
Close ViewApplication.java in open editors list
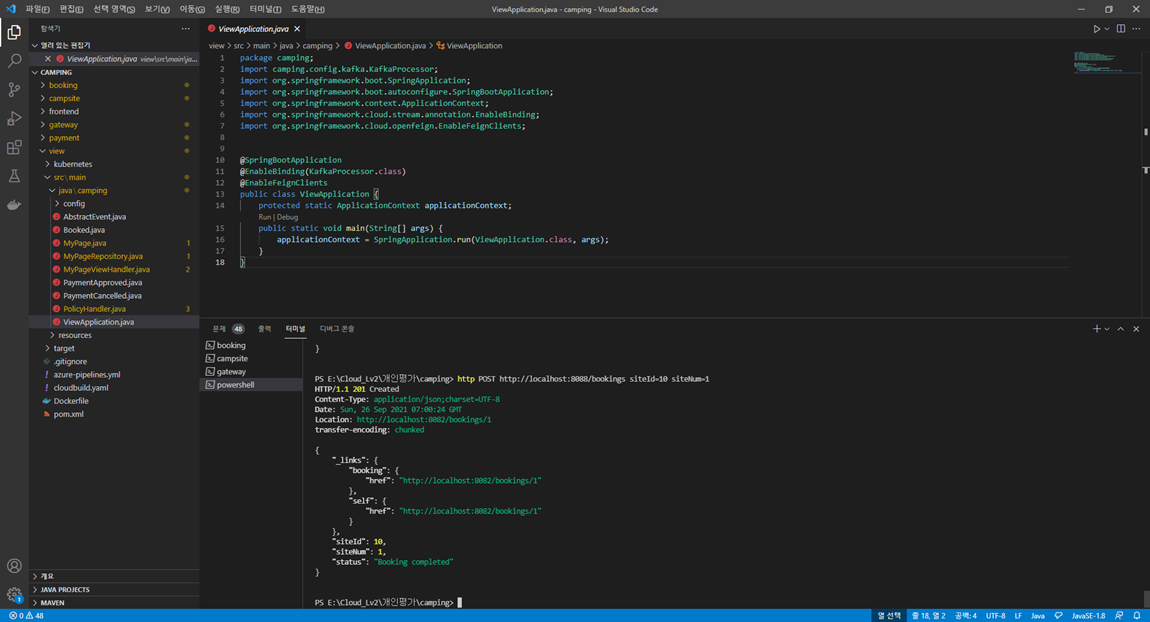(48, 59)
